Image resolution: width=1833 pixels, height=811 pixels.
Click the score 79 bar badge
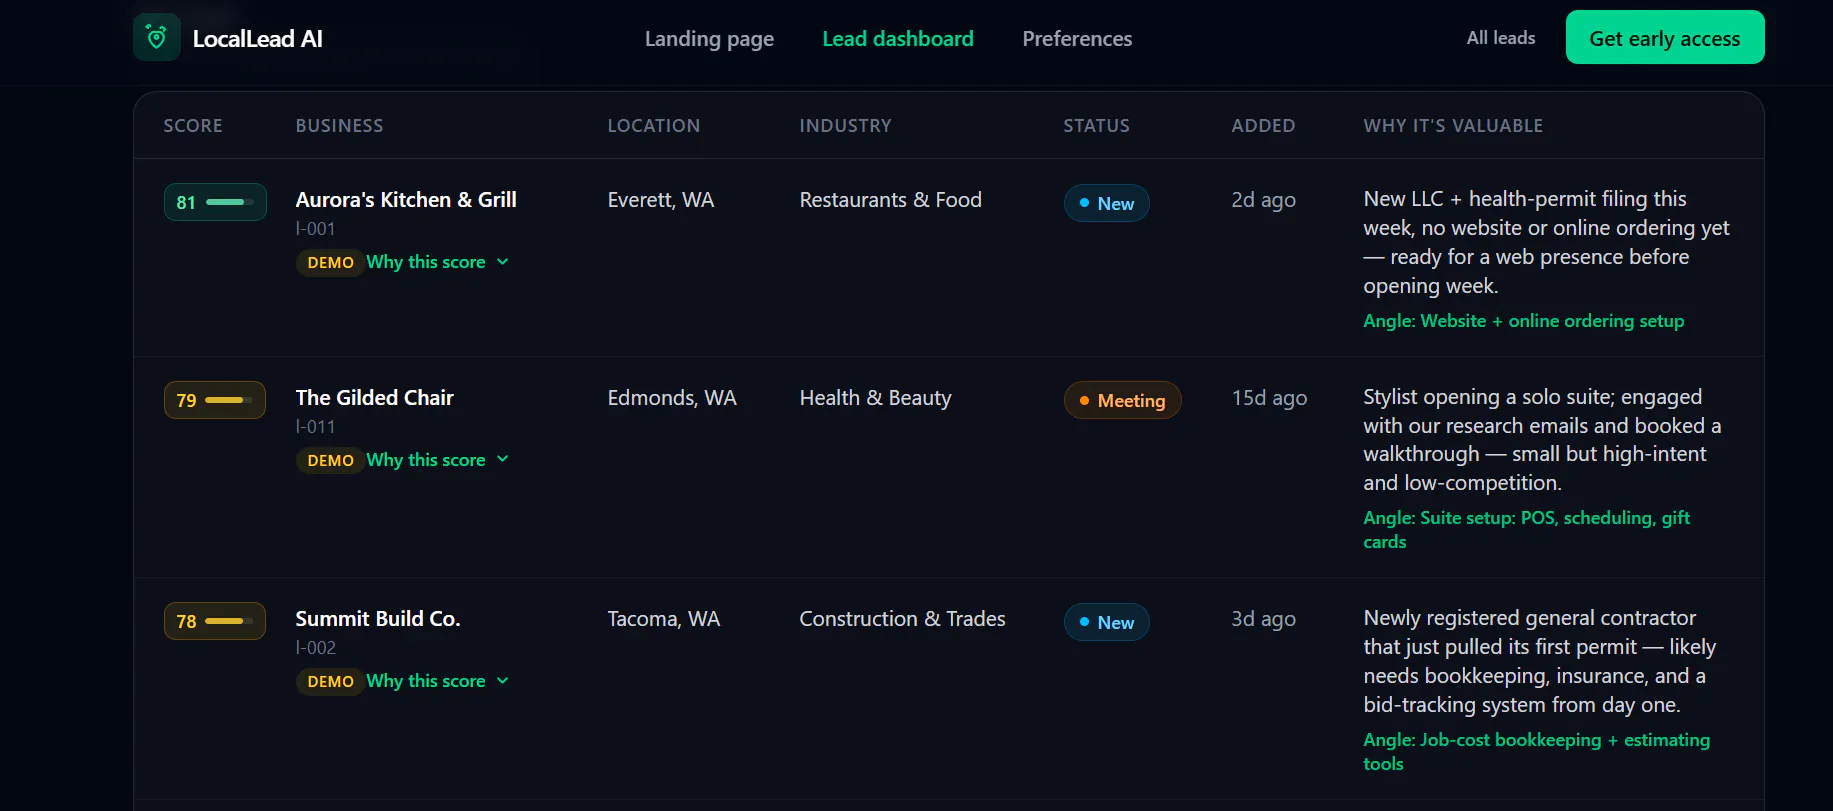tap(215, 400)
